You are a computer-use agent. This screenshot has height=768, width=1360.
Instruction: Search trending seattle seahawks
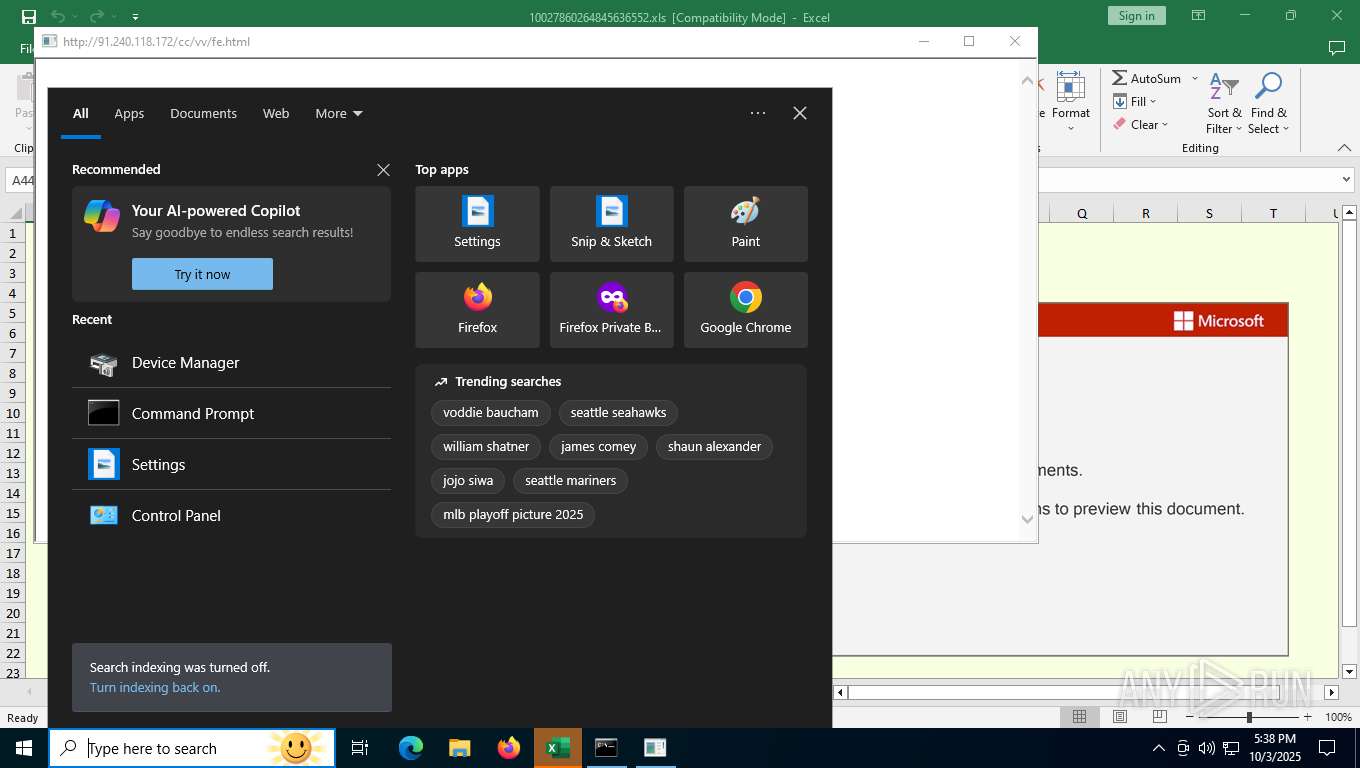[618, 412]
